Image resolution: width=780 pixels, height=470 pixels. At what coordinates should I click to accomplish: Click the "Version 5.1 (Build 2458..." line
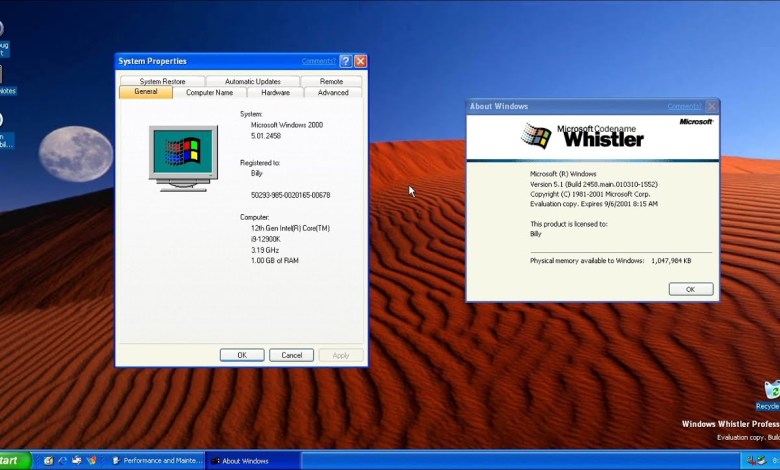click(594, 184)
